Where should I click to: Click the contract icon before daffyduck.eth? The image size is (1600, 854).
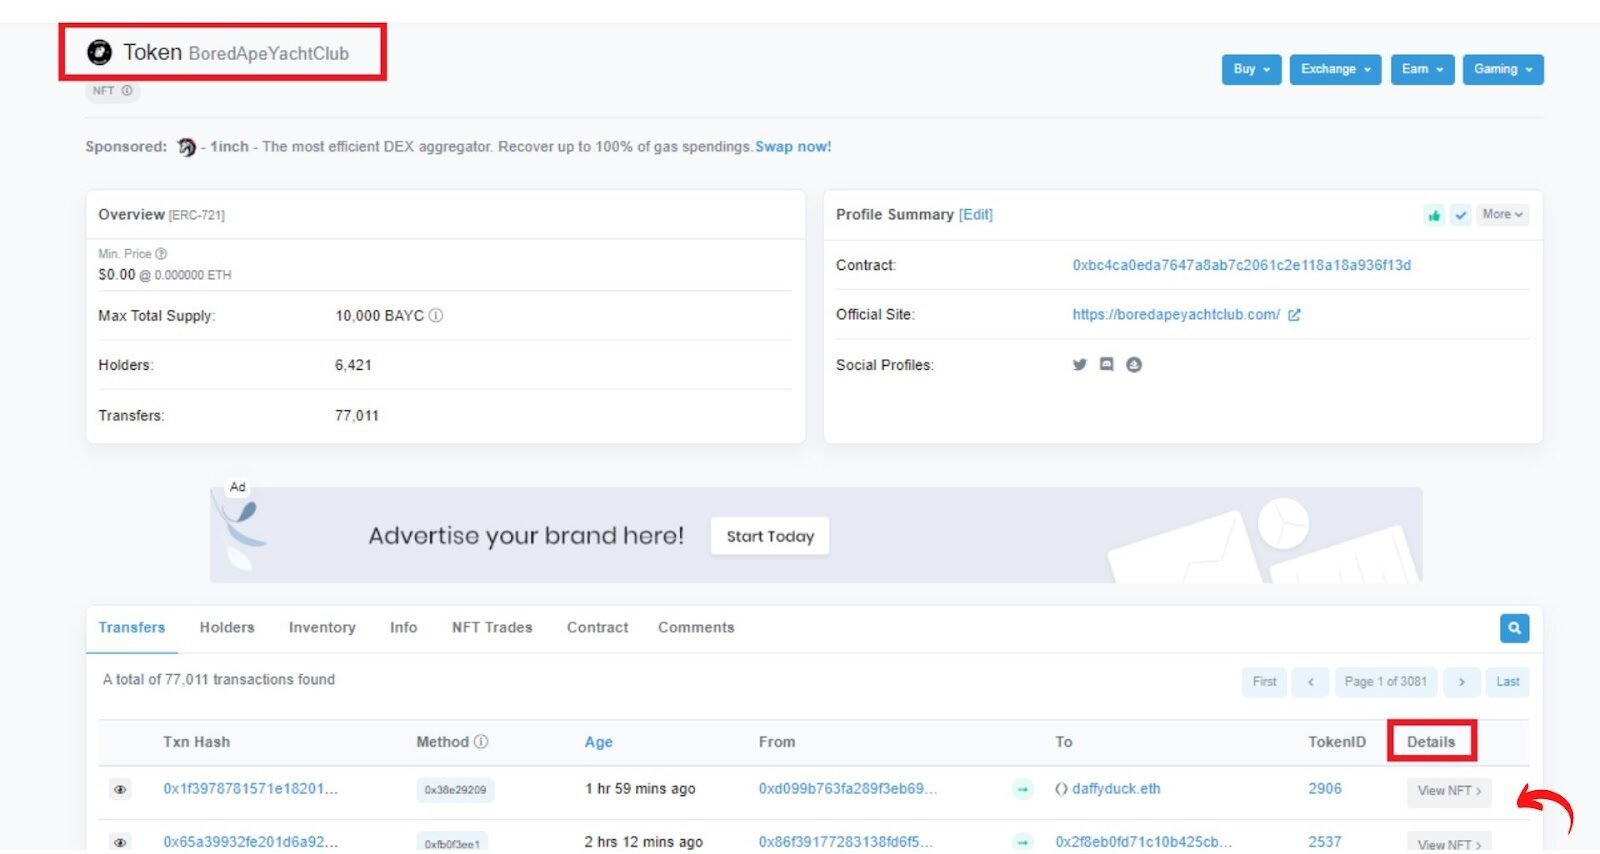1061,789
